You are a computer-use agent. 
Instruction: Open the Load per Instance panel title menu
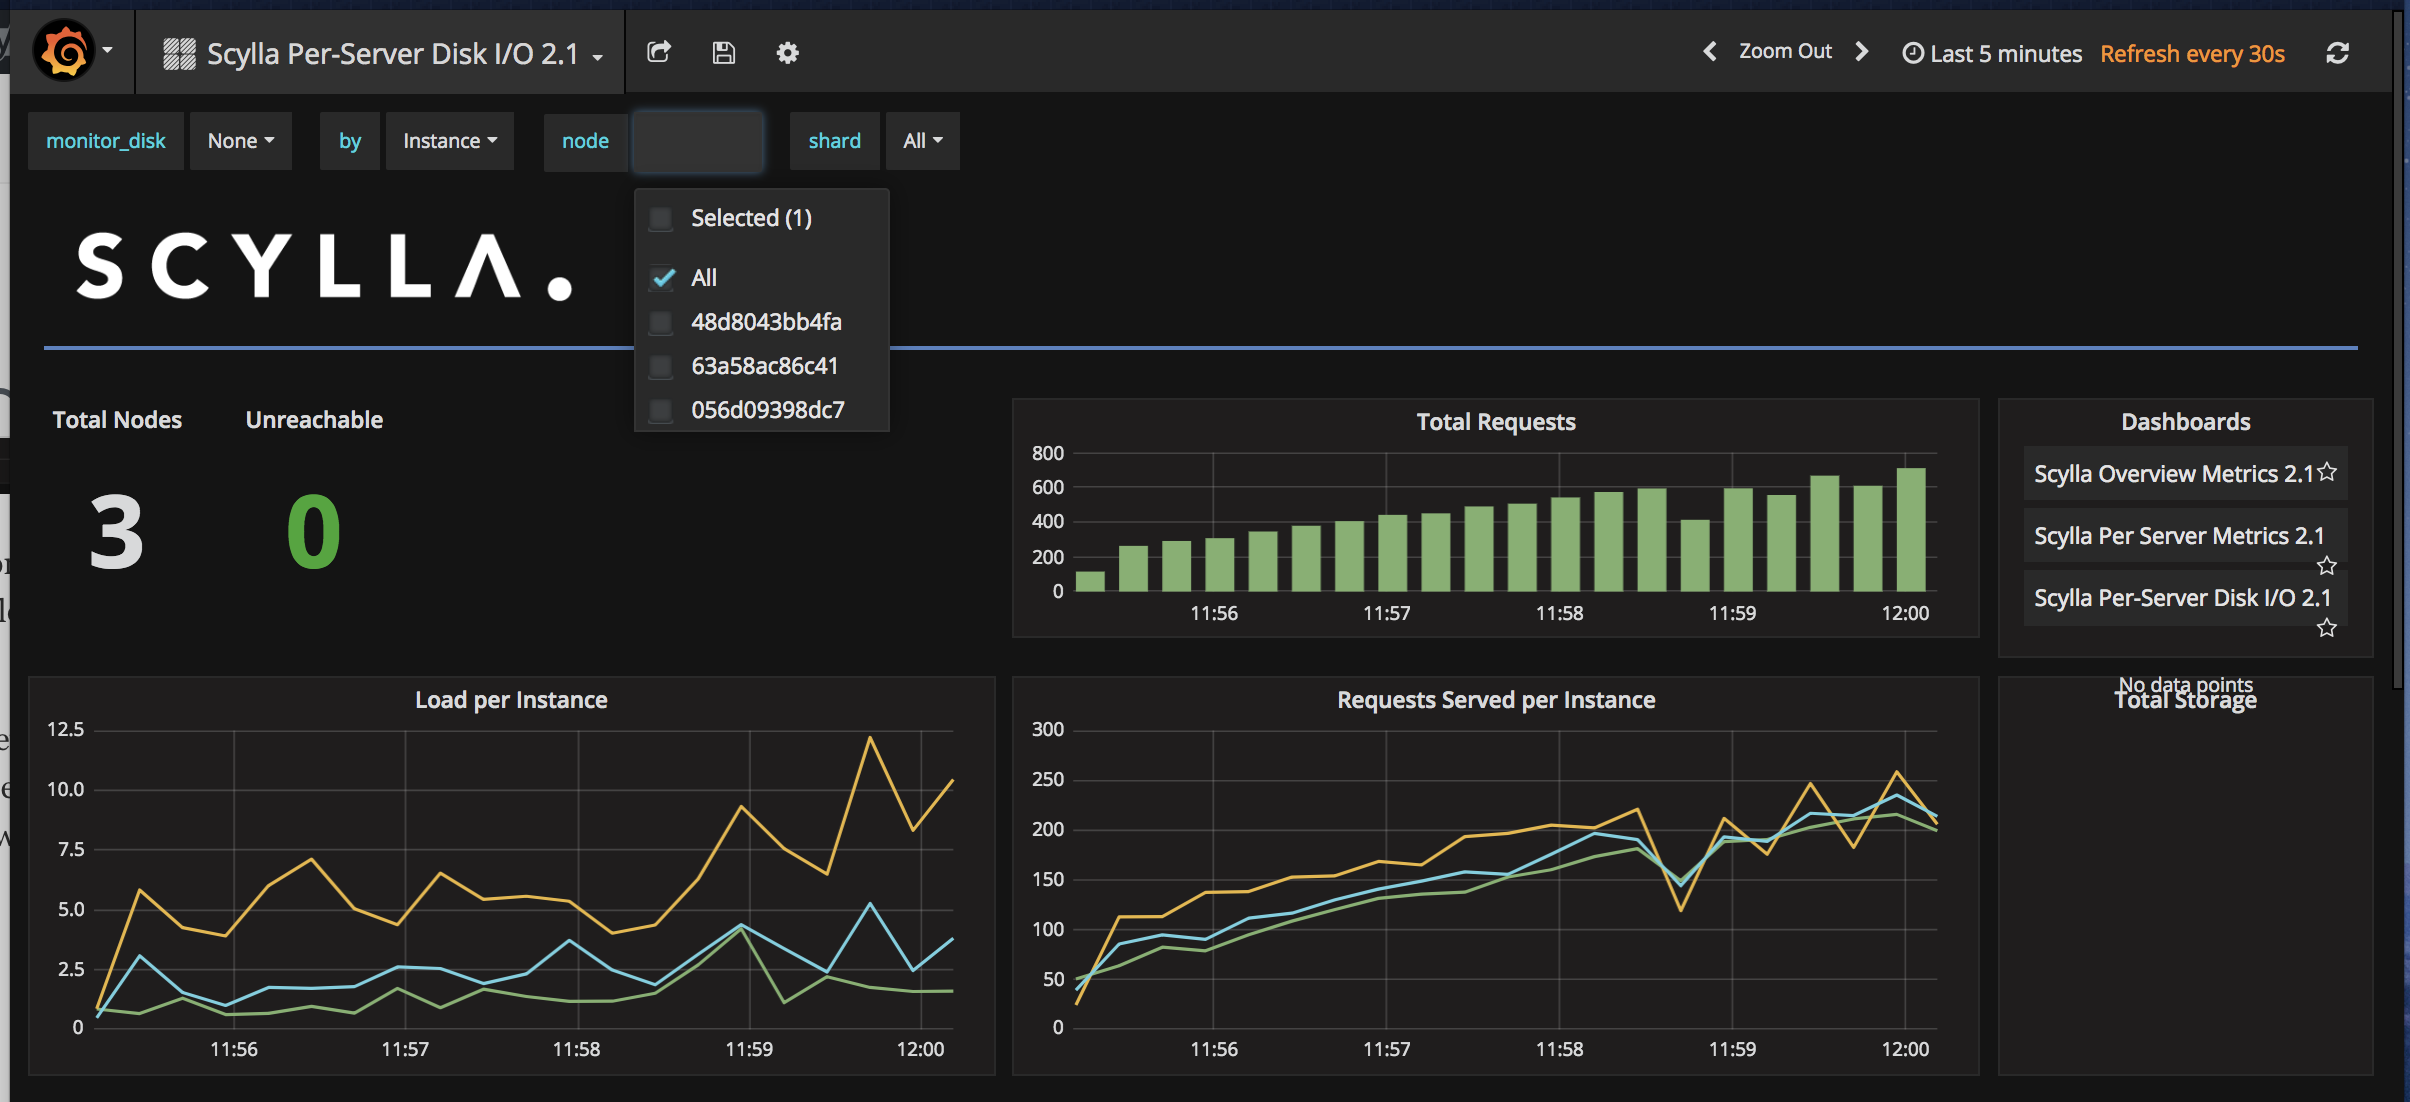pos(511,700)
